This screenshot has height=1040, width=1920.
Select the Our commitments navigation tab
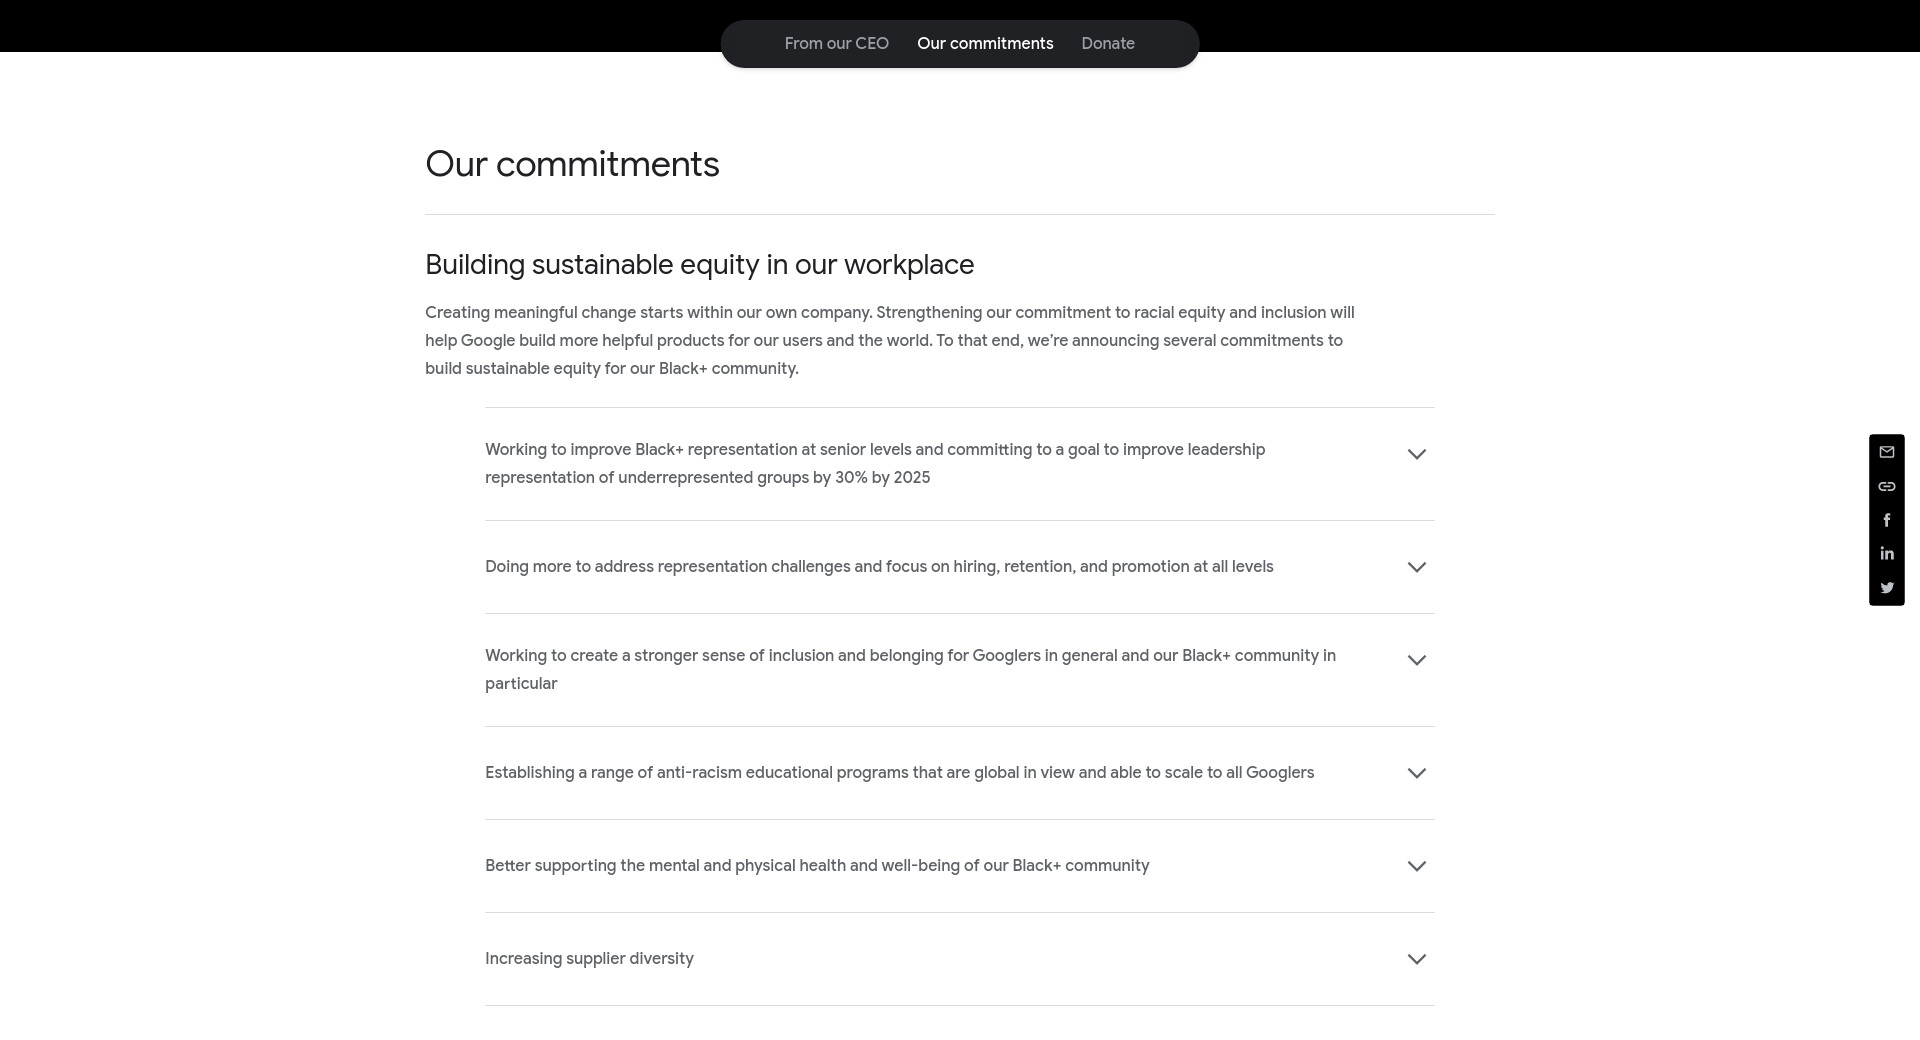coord(985,44)
